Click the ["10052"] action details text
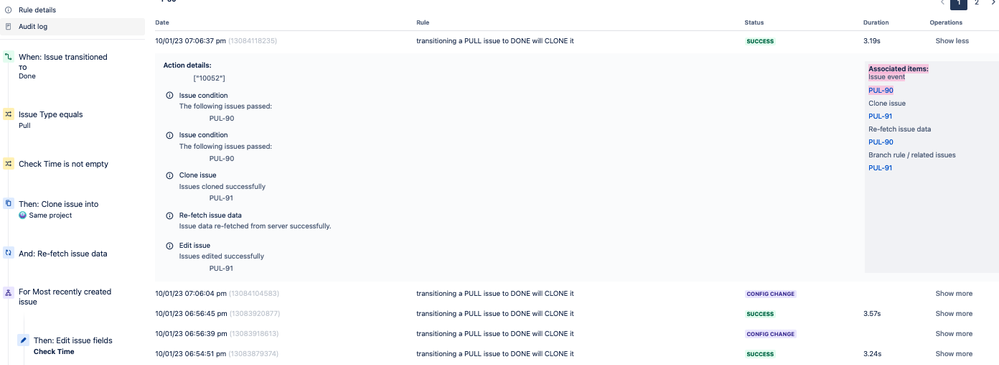Viewport: 999px width, 365px height. [x=209, y=78]
